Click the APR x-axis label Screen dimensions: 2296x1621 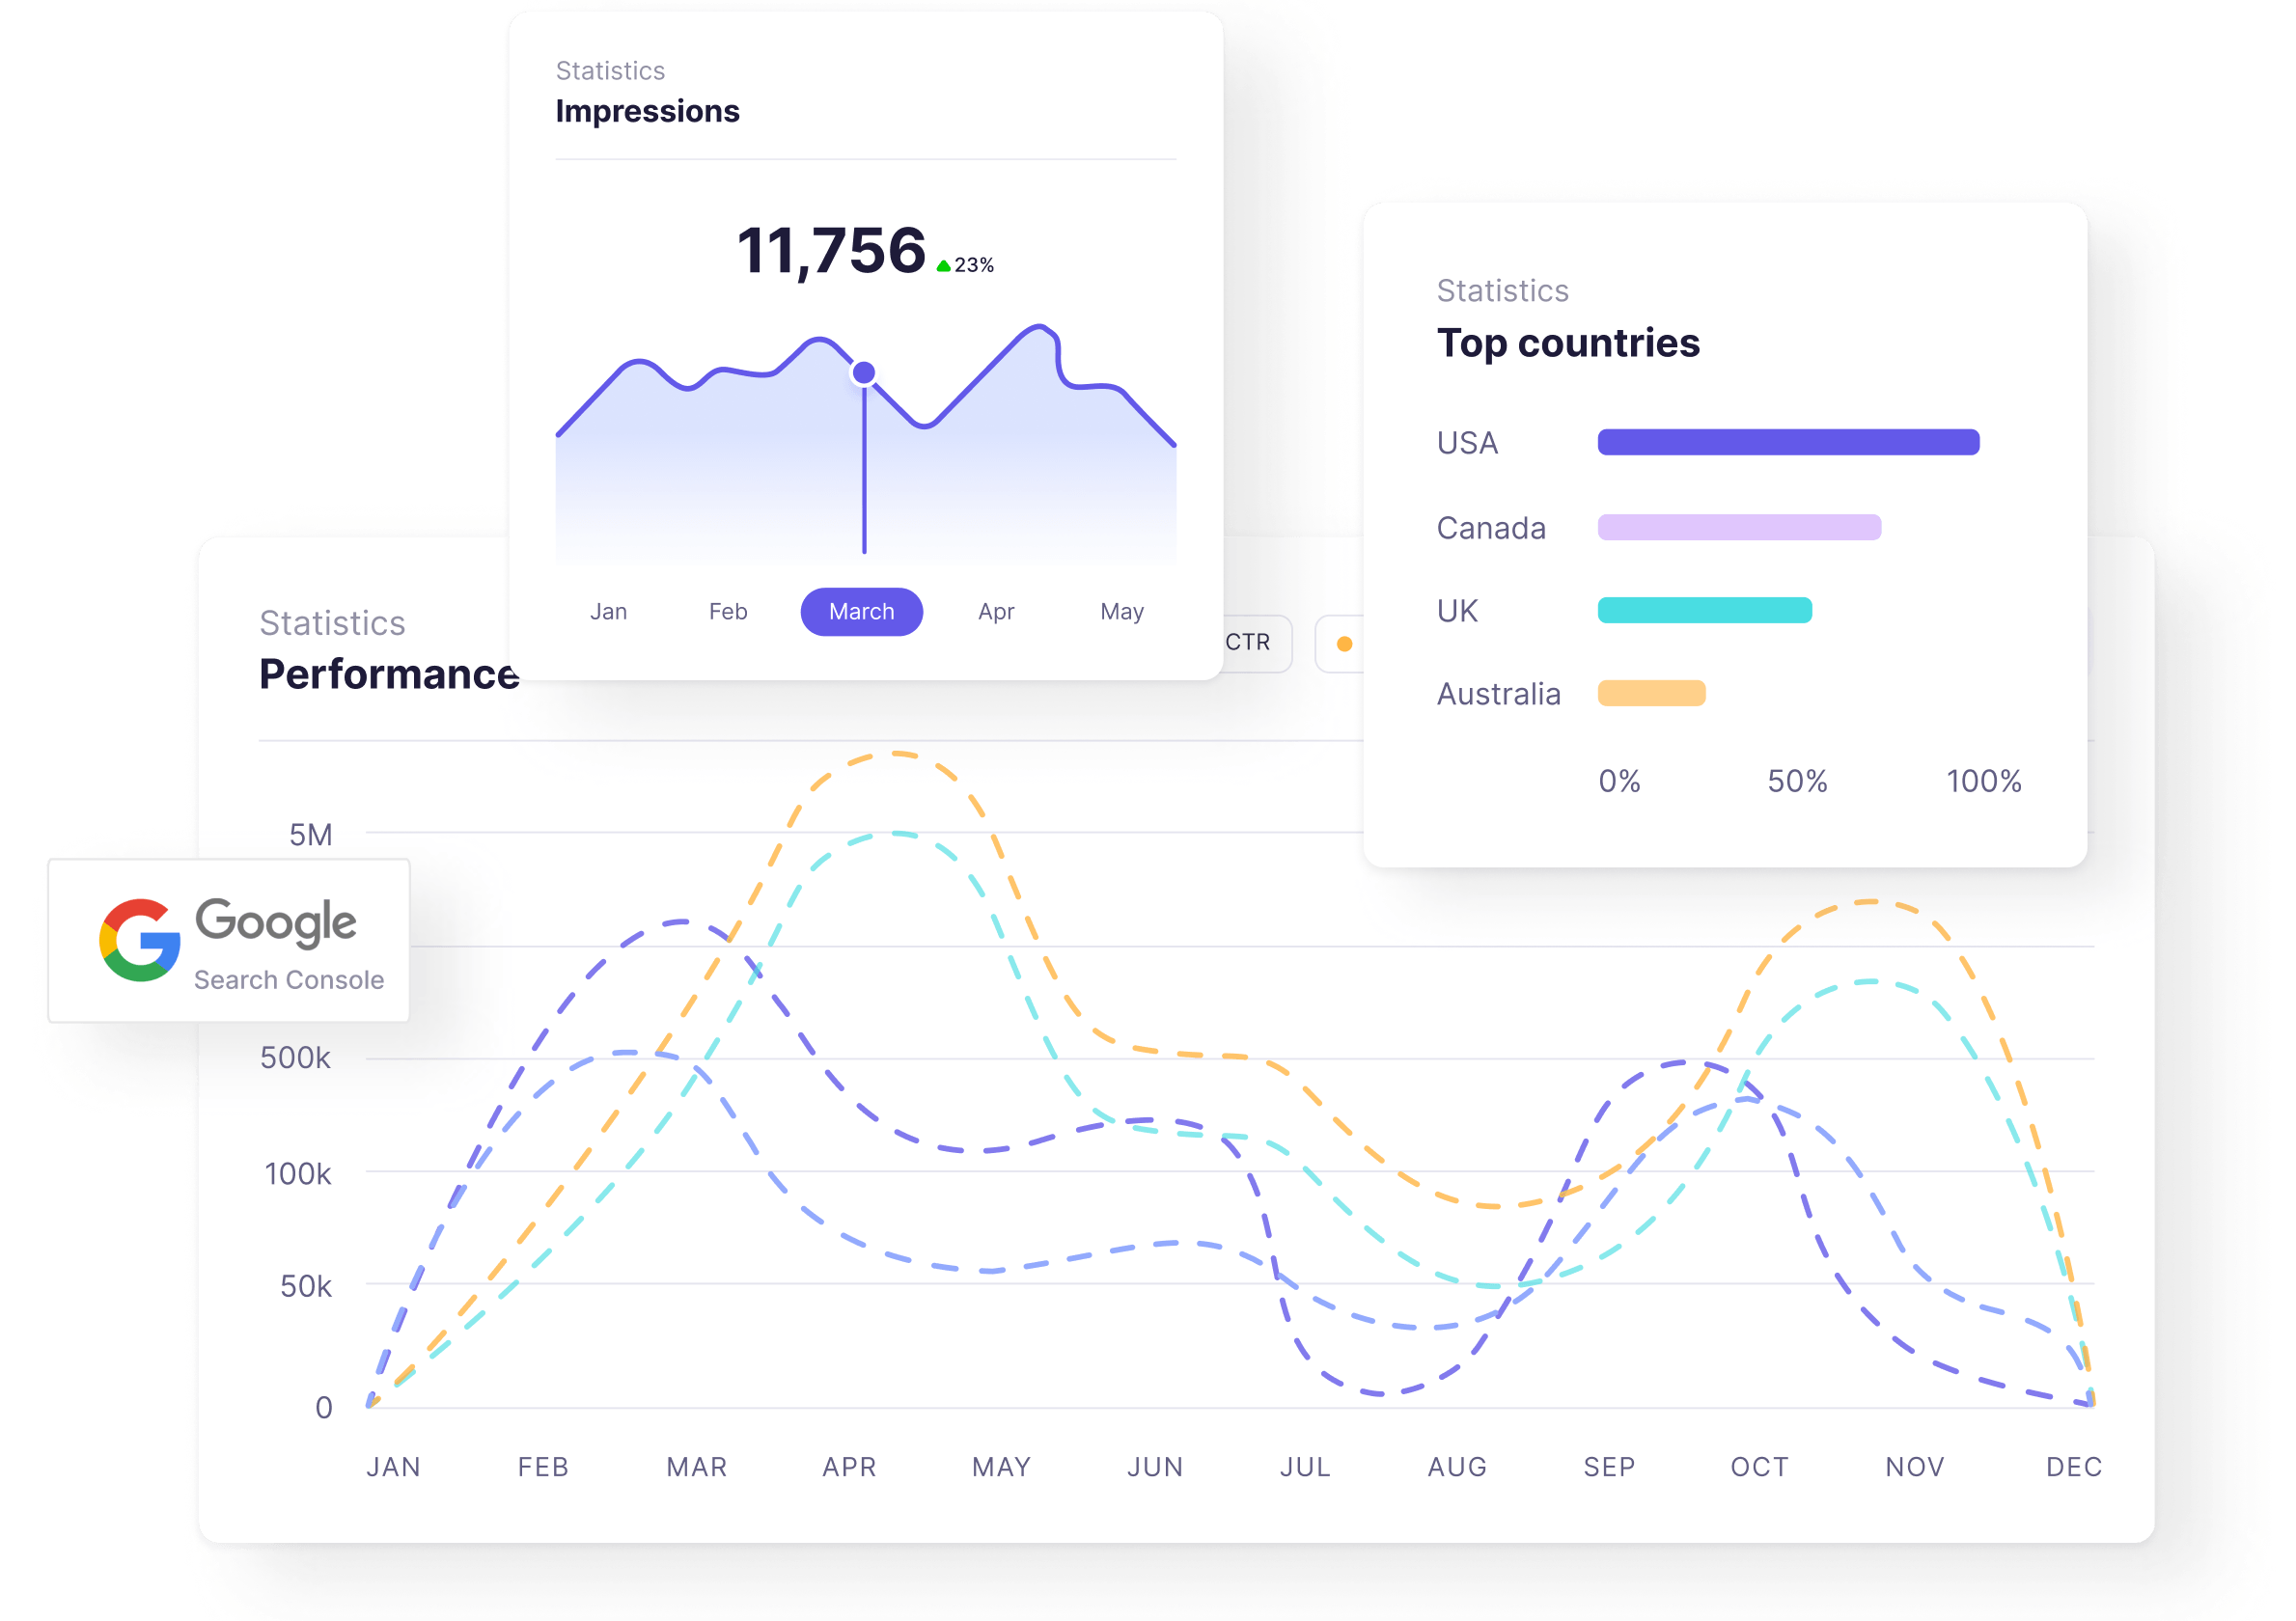click(849, 1467)
